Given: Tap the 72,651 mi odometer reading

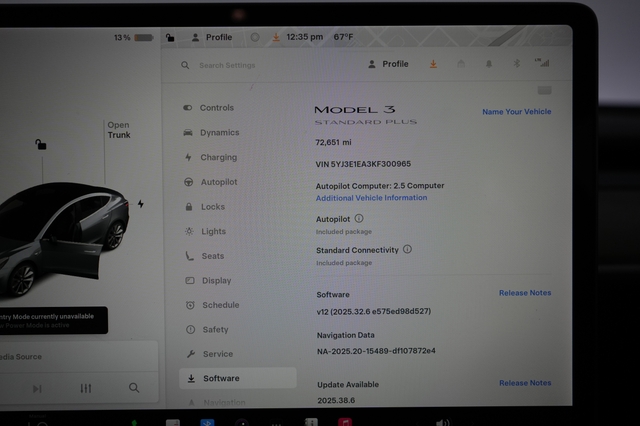Looking at the screenshot, I should click(x=333, y=142).
